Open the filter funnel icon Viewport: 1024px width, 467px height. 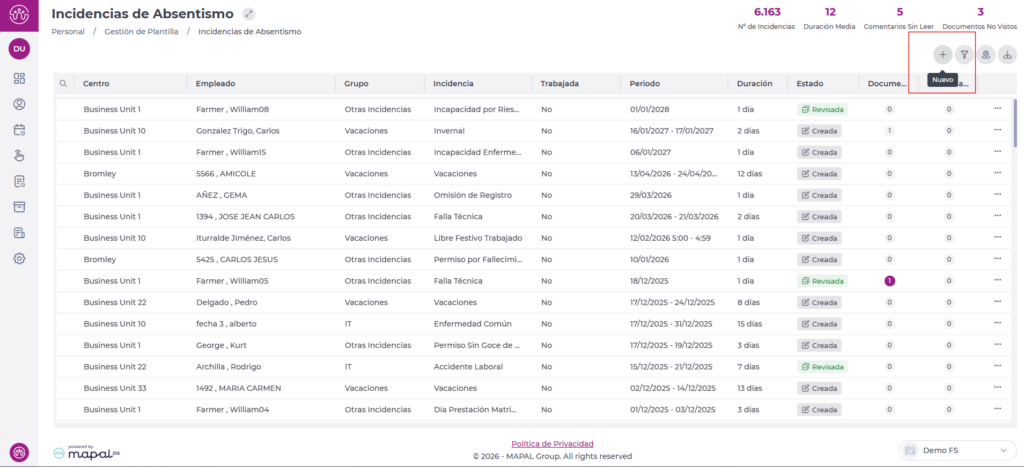click(964, 55)
